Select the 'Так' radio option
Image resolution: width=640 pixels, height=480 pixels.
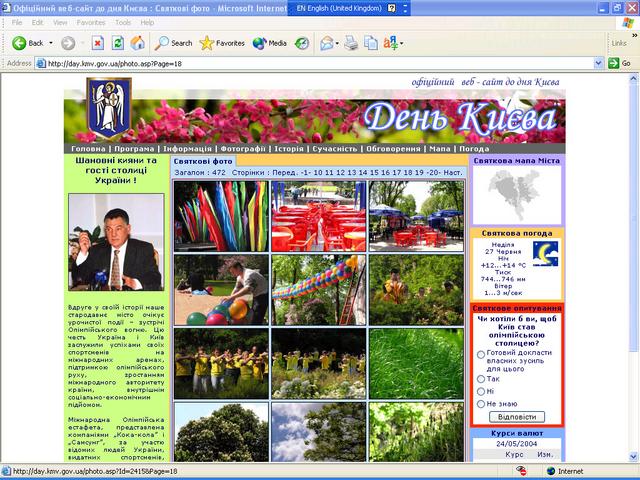481,379
